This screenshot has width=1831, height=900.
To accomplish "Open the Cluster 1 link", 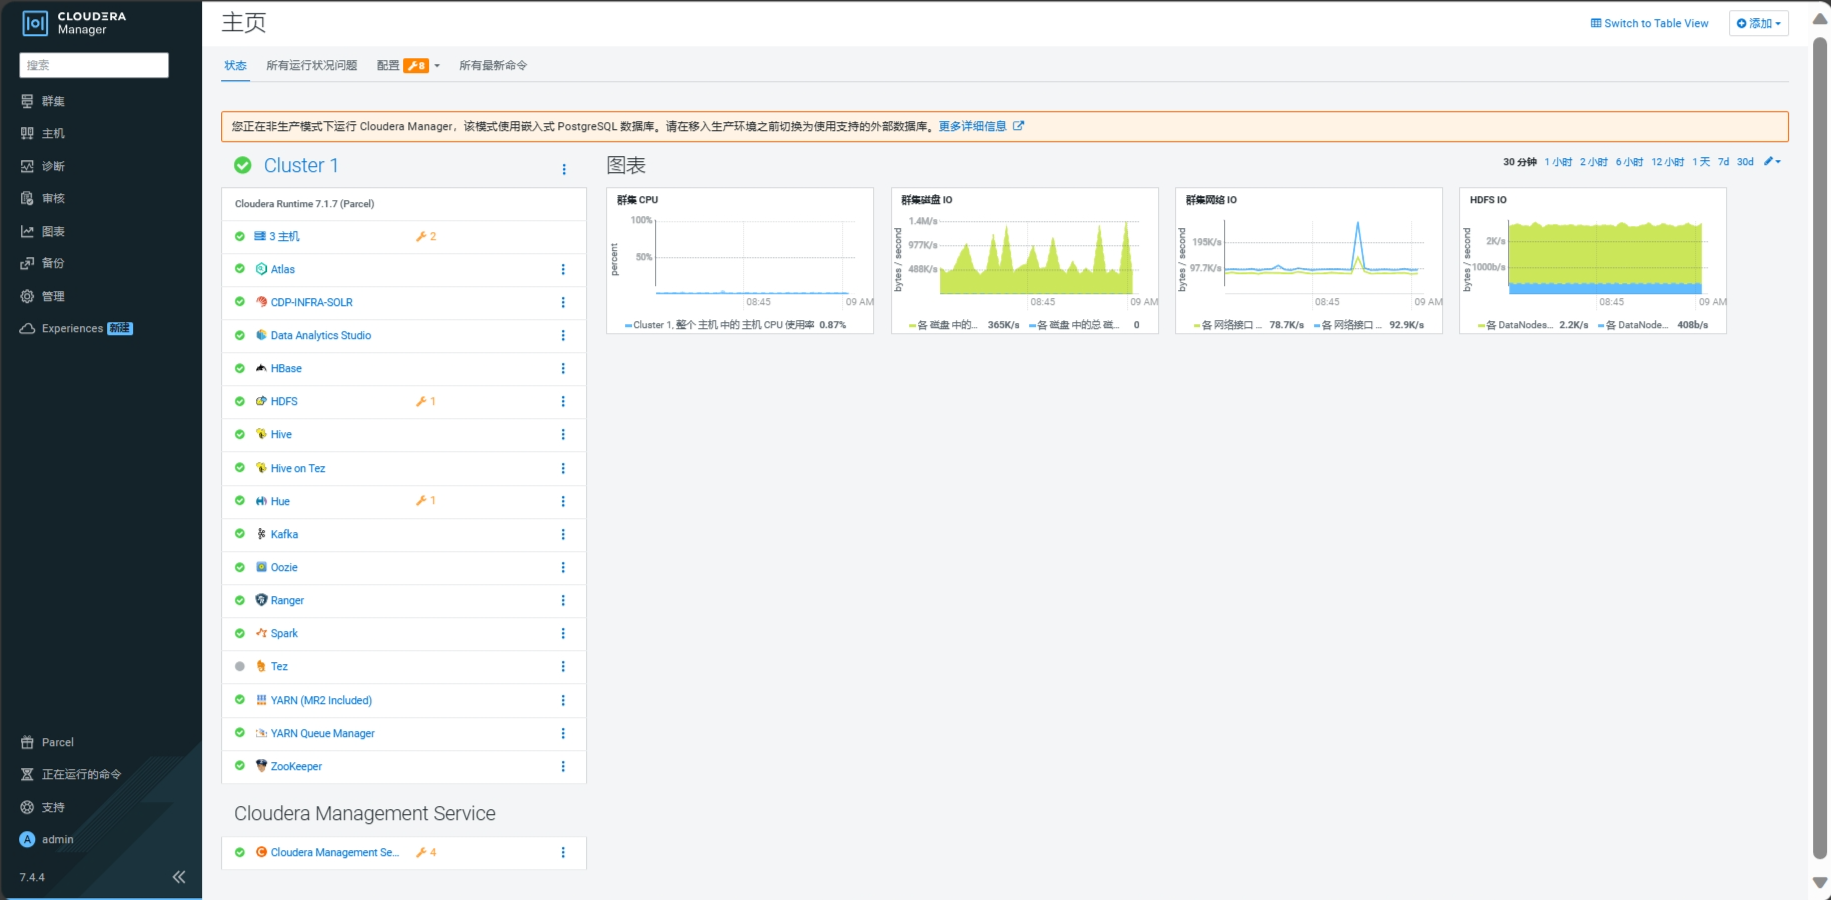I will (x=301, y=165).
